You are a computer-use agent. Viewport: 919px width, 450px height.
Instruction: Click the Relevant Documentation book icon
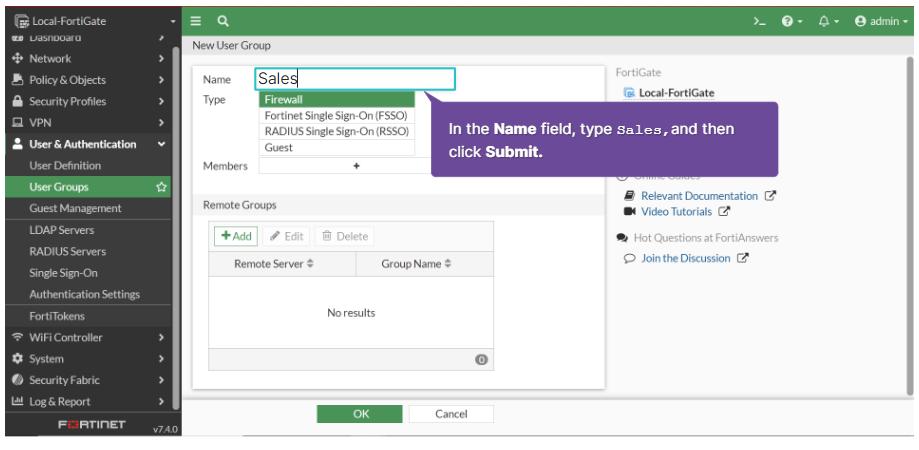coord(629,196)
